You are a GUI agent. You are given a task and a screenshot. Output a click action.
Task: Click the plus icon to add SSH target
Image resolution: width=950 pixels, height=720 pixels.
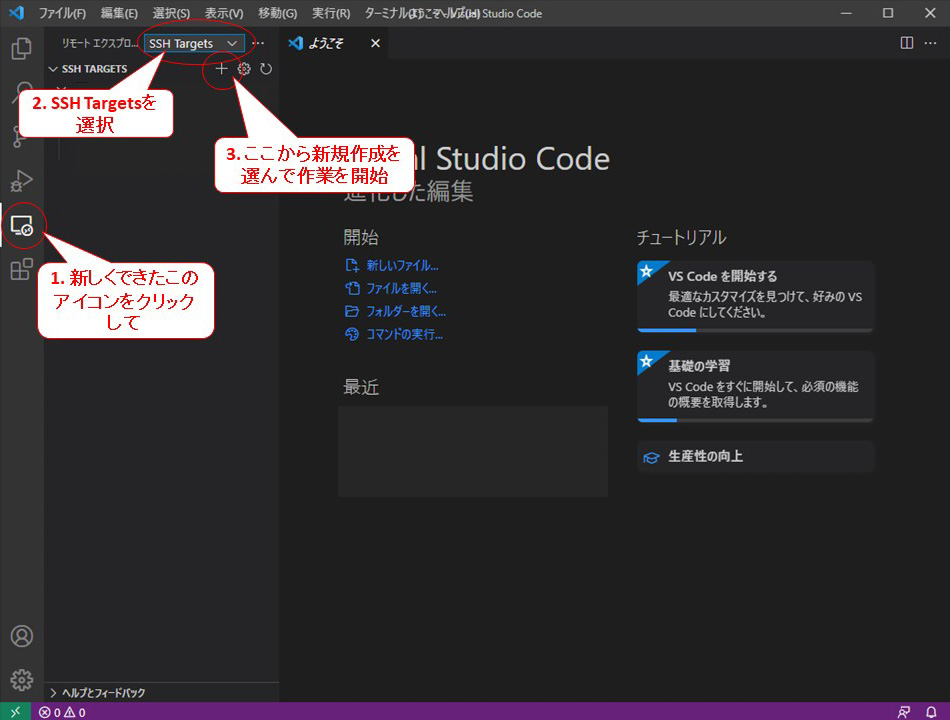220,69
